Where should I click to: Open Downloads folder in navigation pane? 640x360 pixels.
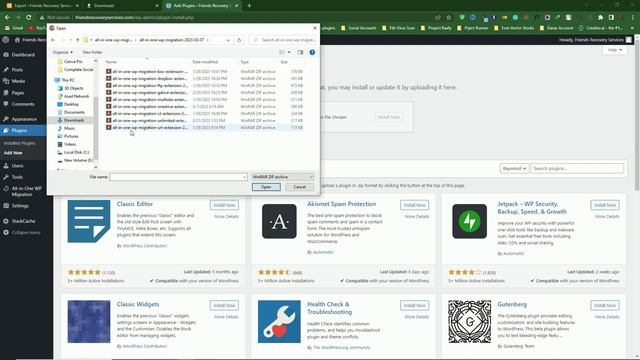(74, 120)
